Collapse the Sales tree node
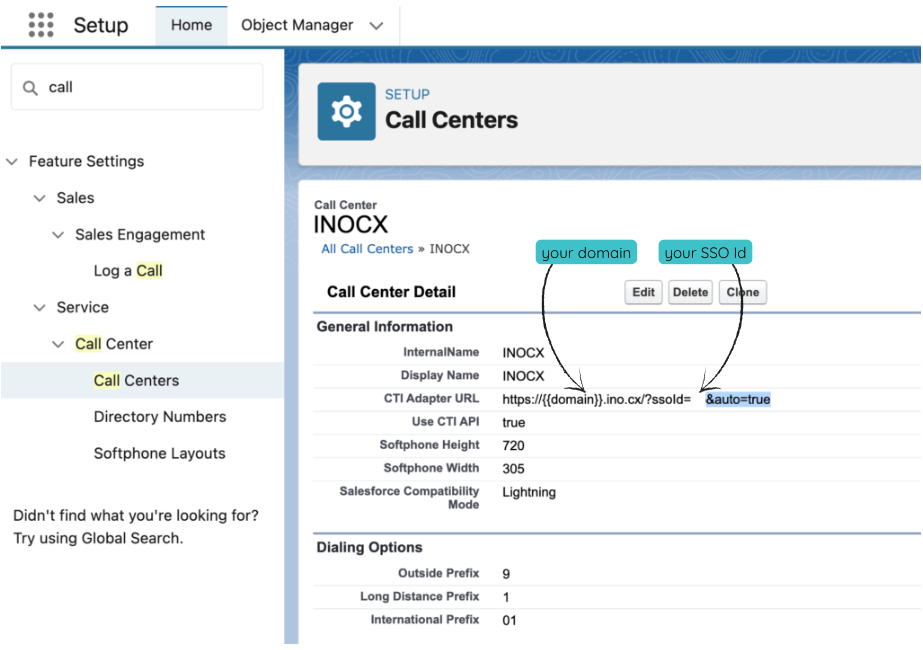Image resolution: width=923 pixels, height=650 pixels. point(40,199)
